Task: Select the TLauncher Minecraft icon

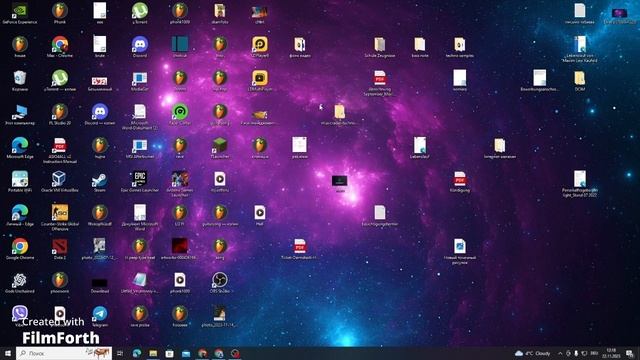Action: pos(220,148)
